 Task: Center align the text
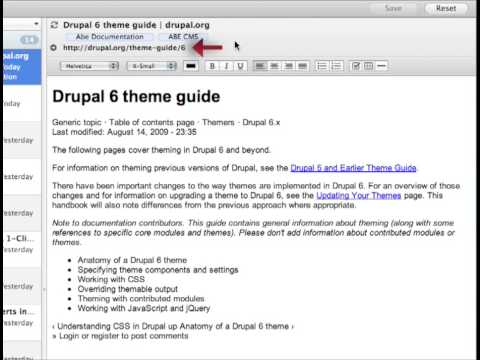[274, 66]
